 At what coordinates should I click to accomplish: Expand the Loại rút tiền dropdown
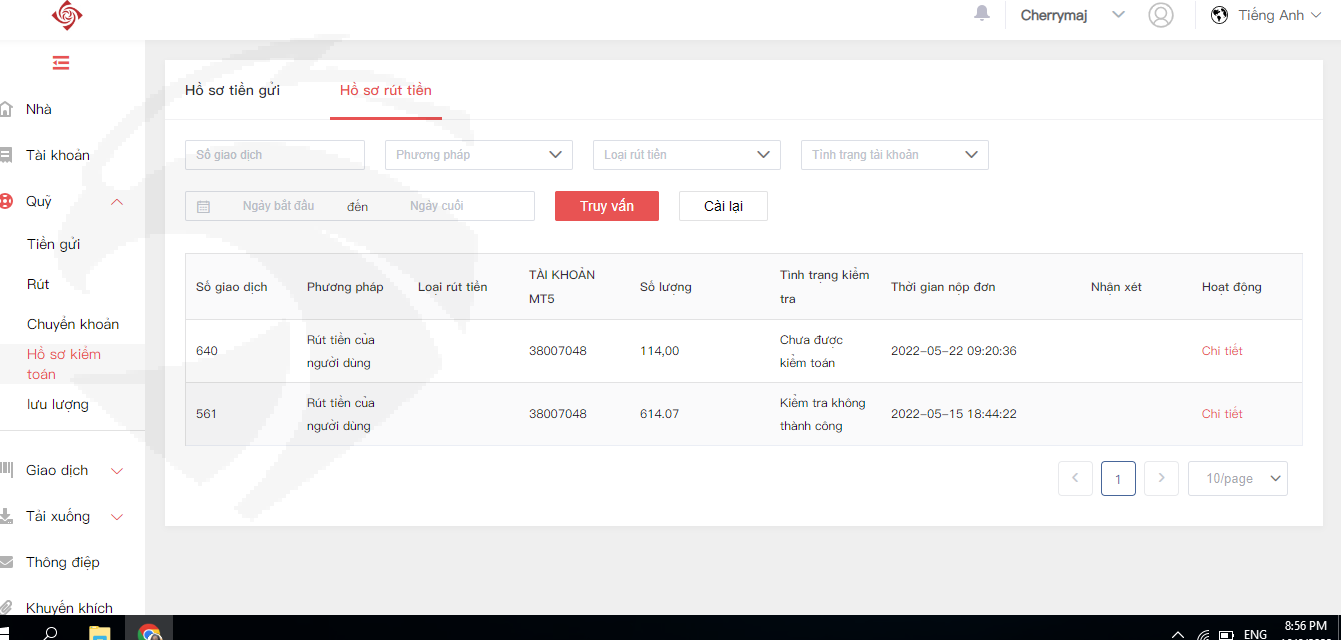pos(686,155)
